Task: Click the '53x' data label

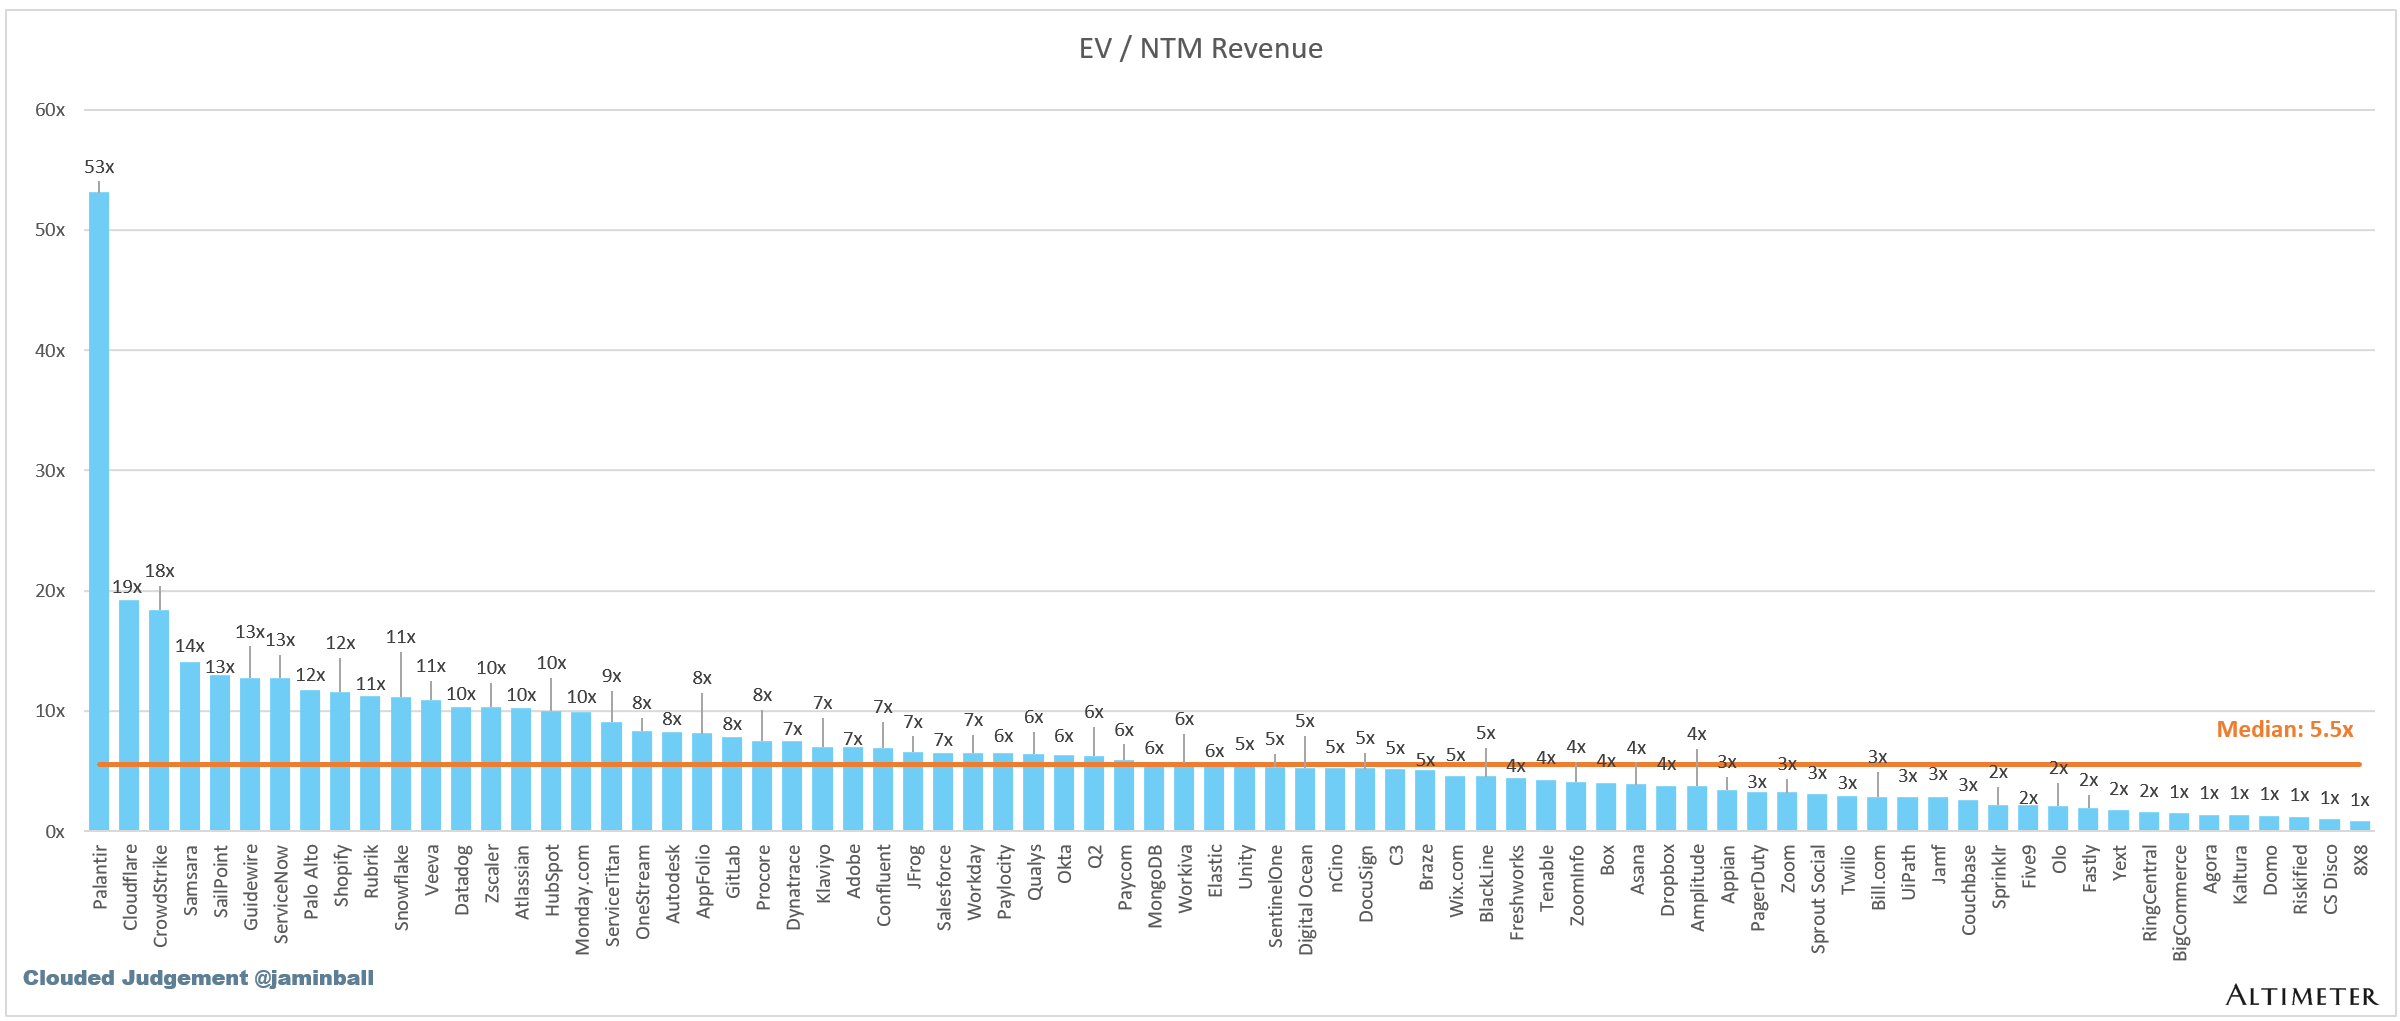Action: coord(99,167)
